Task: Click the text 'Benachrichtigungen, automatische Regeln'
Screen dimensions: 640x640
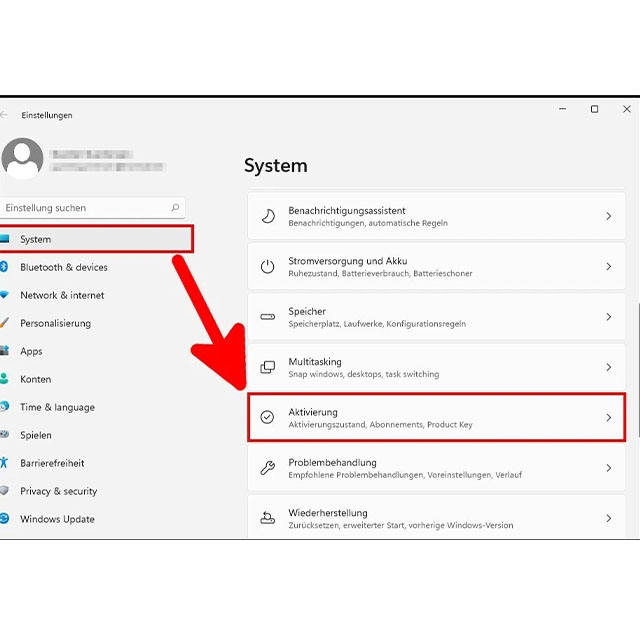Action: click(x=368, y=223)
